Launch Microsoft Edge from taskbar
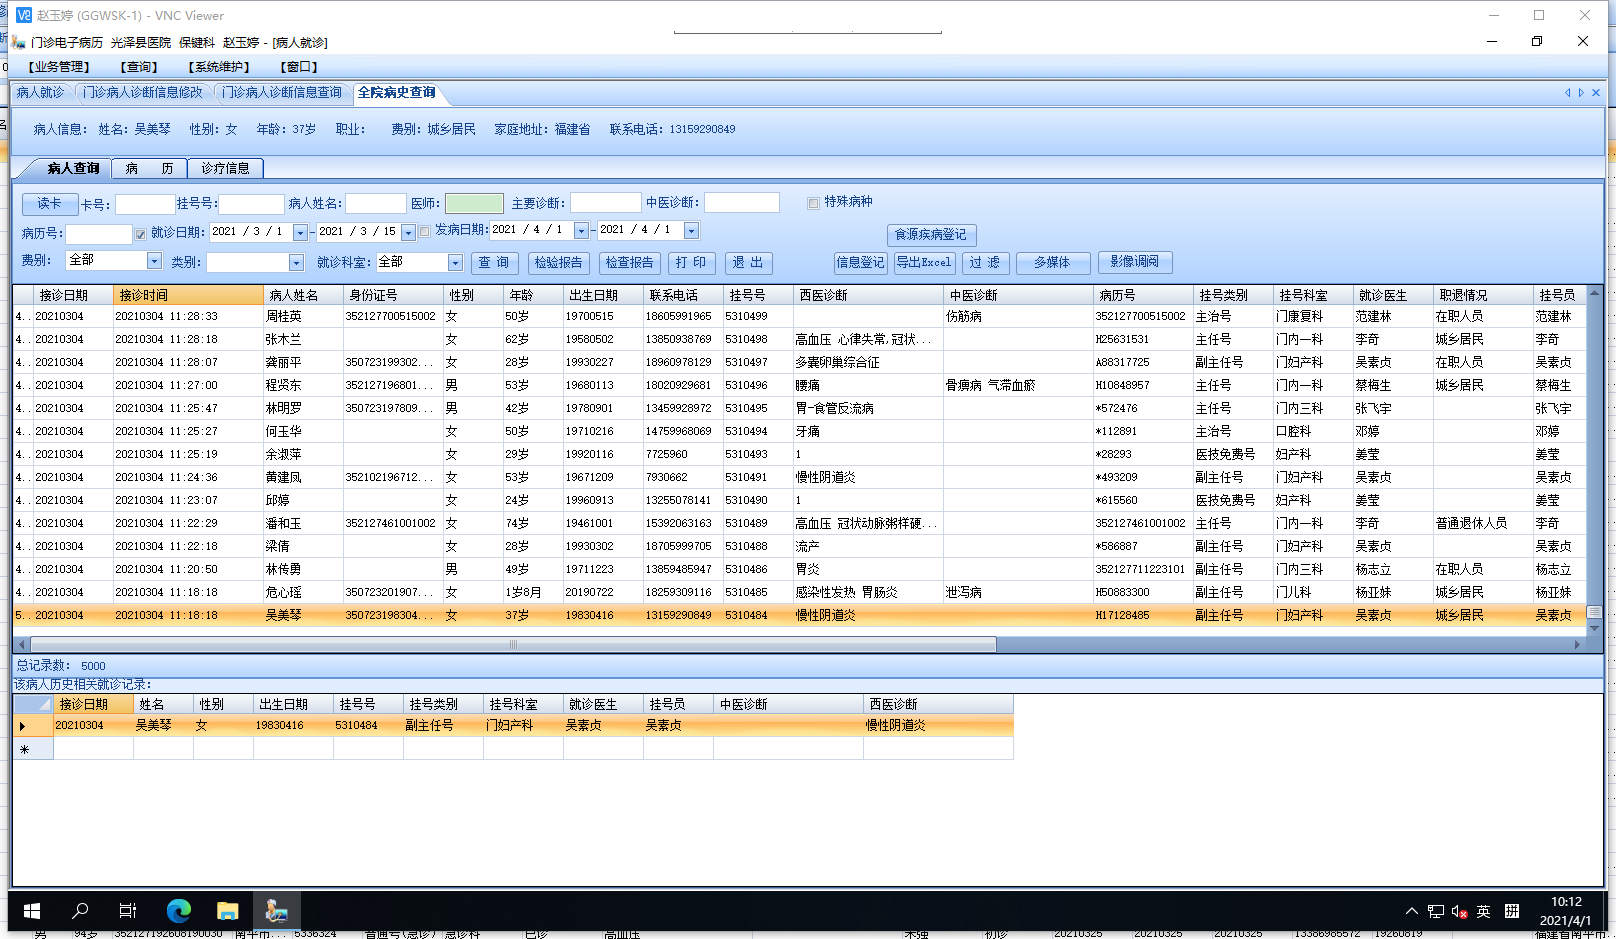This screenshot has width=1616, height=939. (179, 910)
